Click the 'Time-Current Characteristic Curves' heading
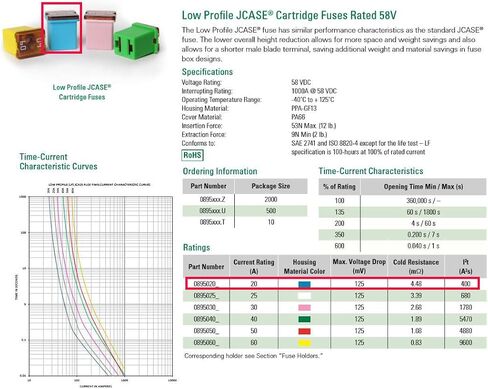 pyautogui.click(x=58, y=162)
